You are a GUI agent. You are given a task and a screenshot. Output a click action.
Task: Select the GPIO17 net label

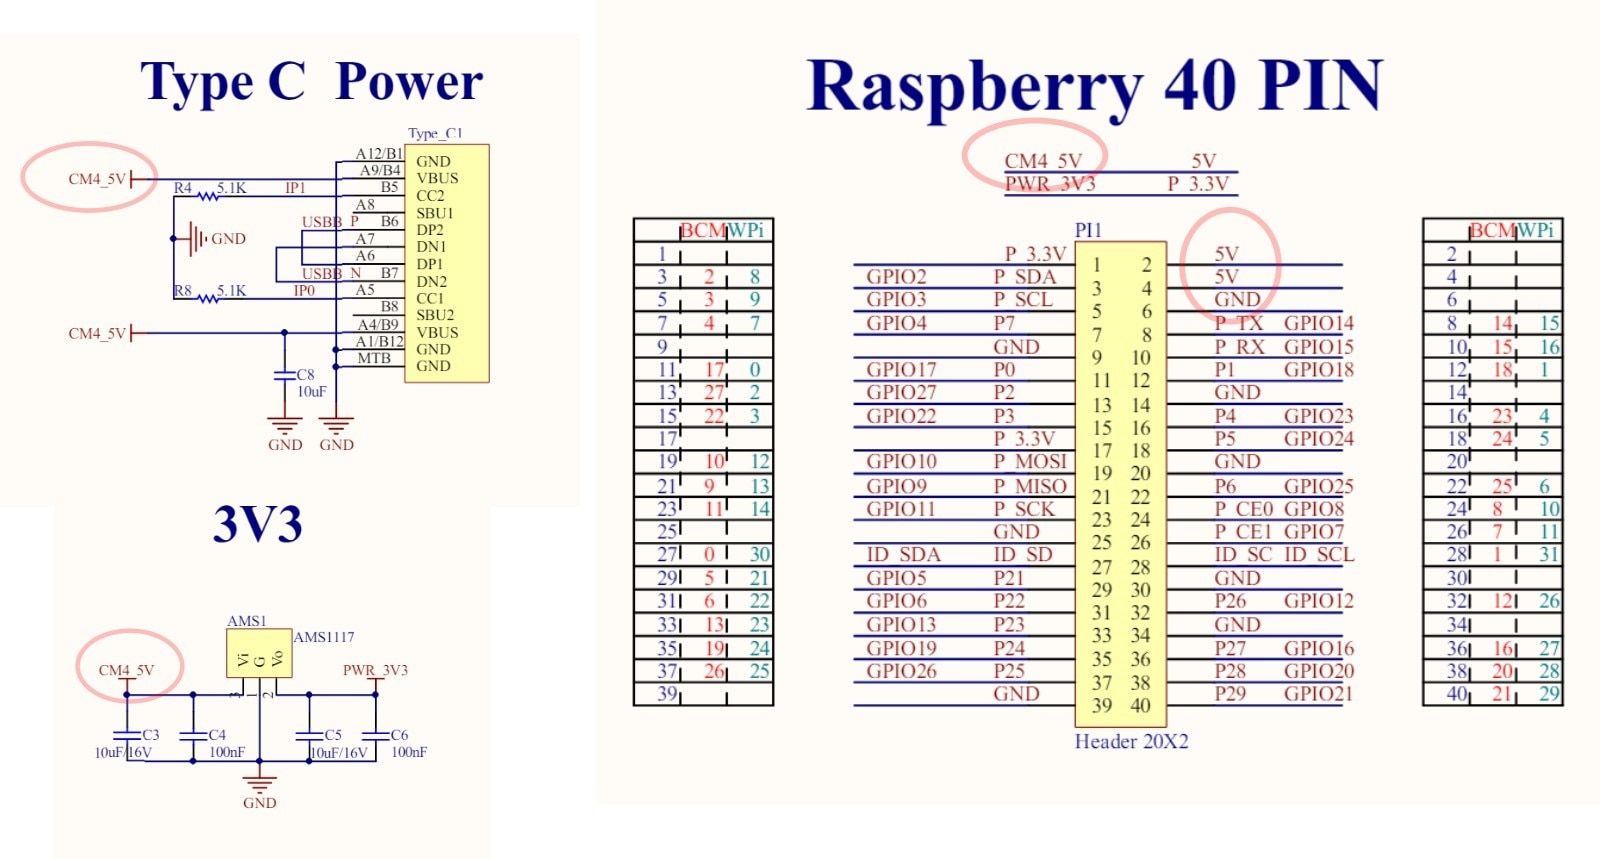[x=901, y=370]
